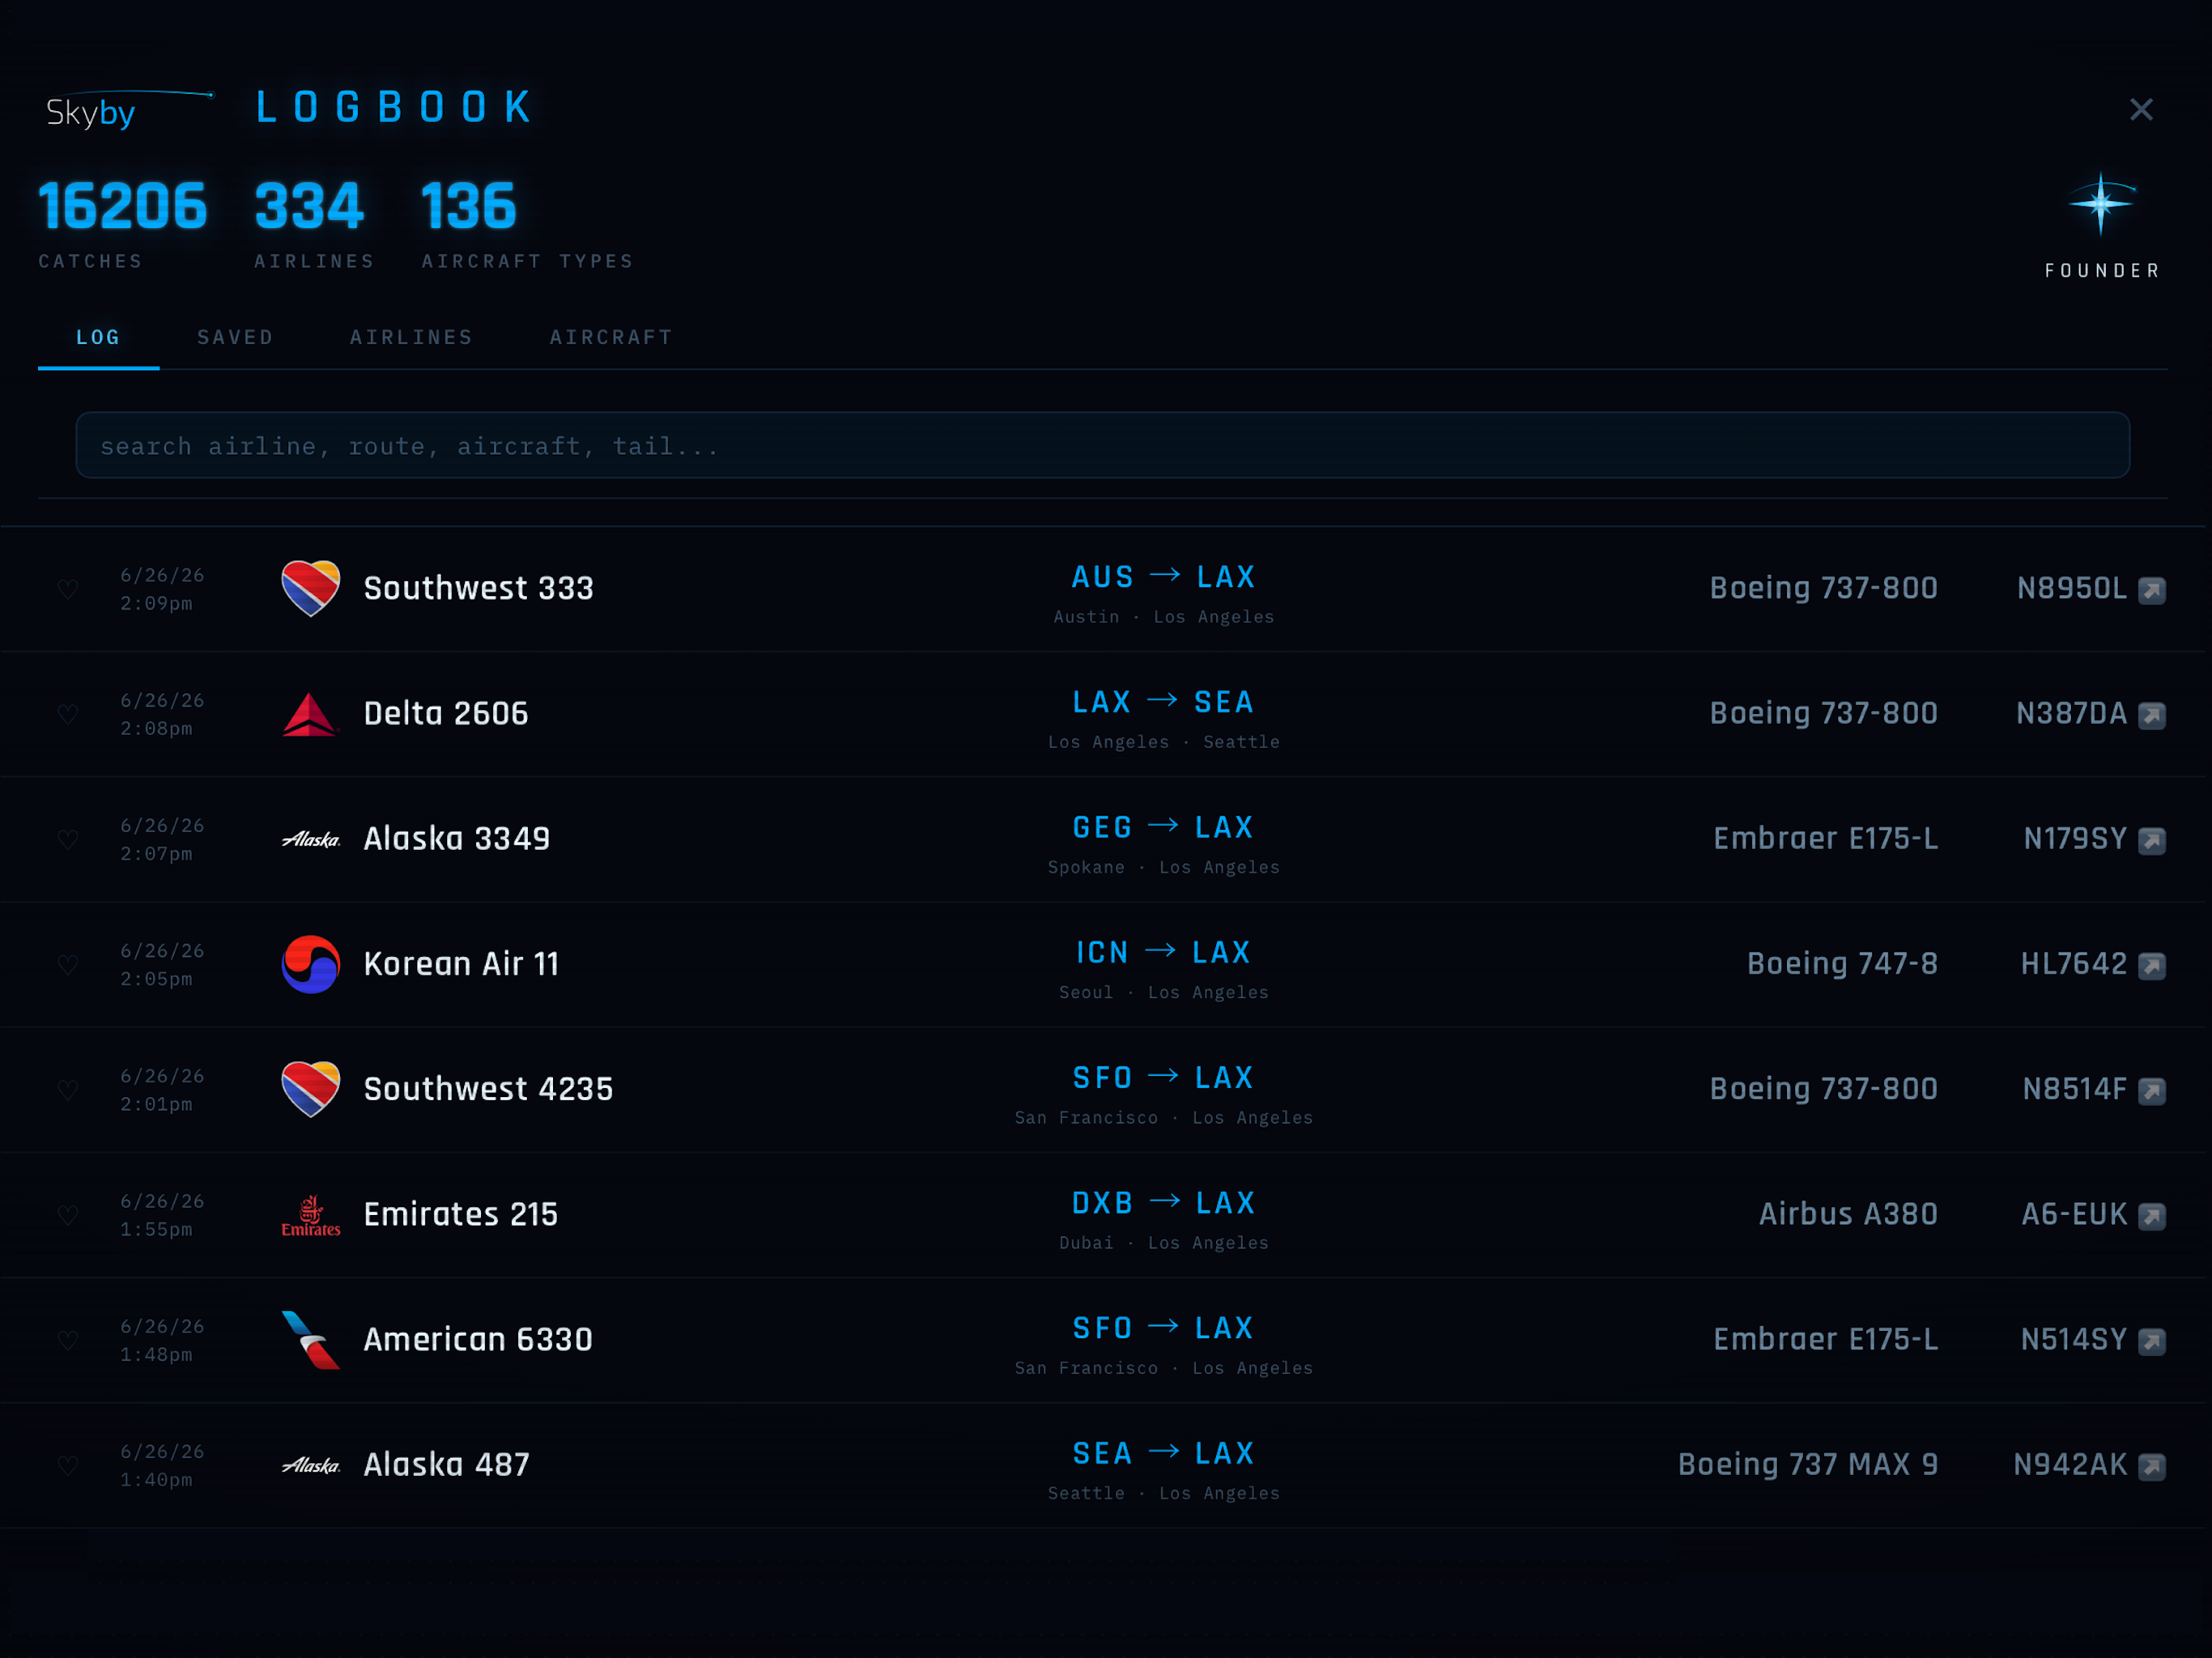The height and width of the screenshot is (1658, 2212).
Task: Toggle heart on Alaska 3349 row
Action: (68, 839)
